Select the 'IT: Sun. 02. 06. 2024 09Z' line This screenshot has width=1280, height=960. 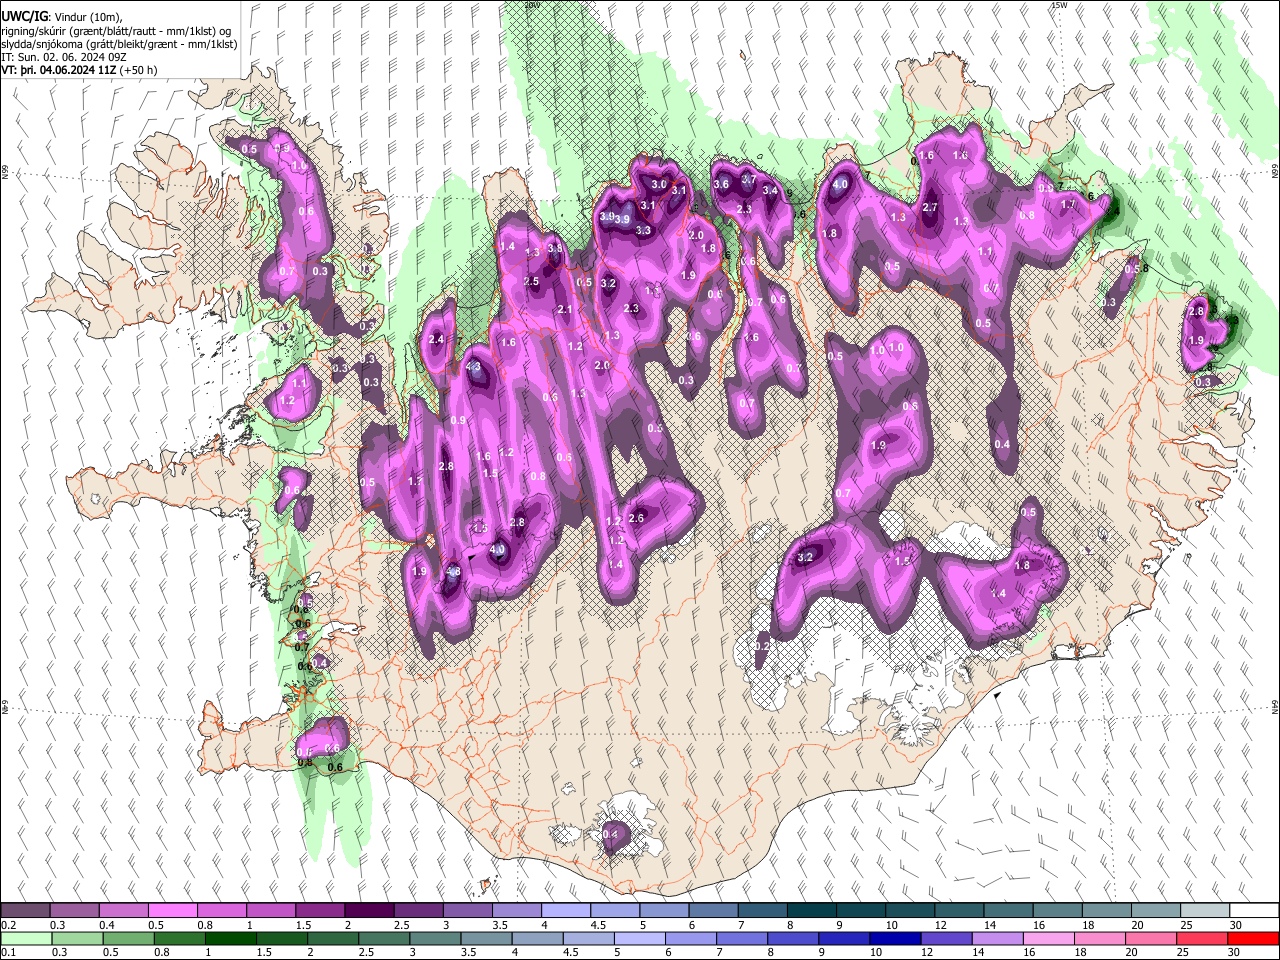pyautogui.click(x=63, y=57)
